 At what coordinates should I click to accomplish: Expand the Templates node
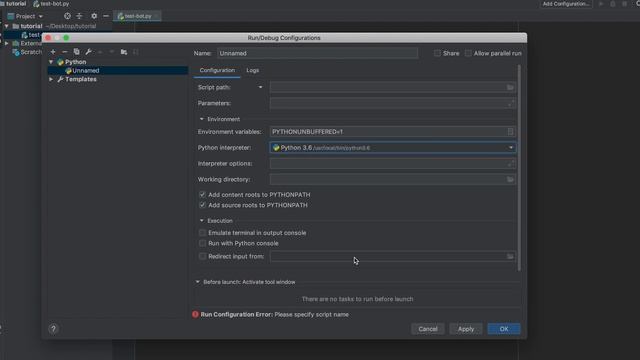point(51,79)
